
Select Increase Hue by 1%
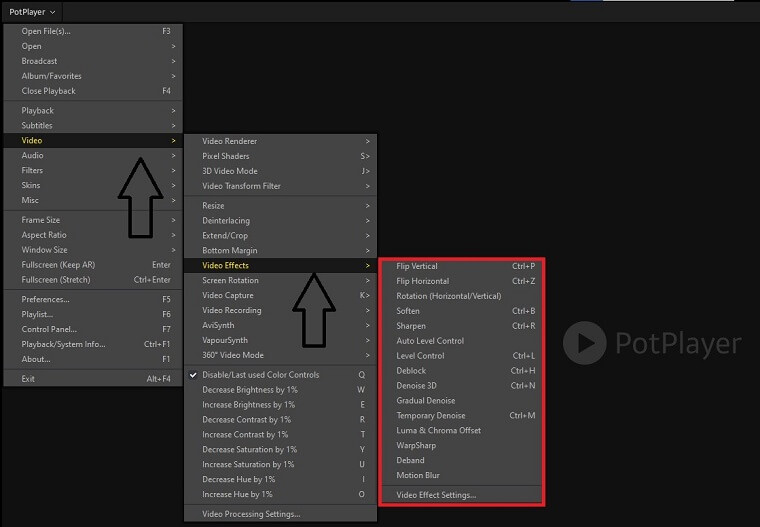click(x=280, y=495)
